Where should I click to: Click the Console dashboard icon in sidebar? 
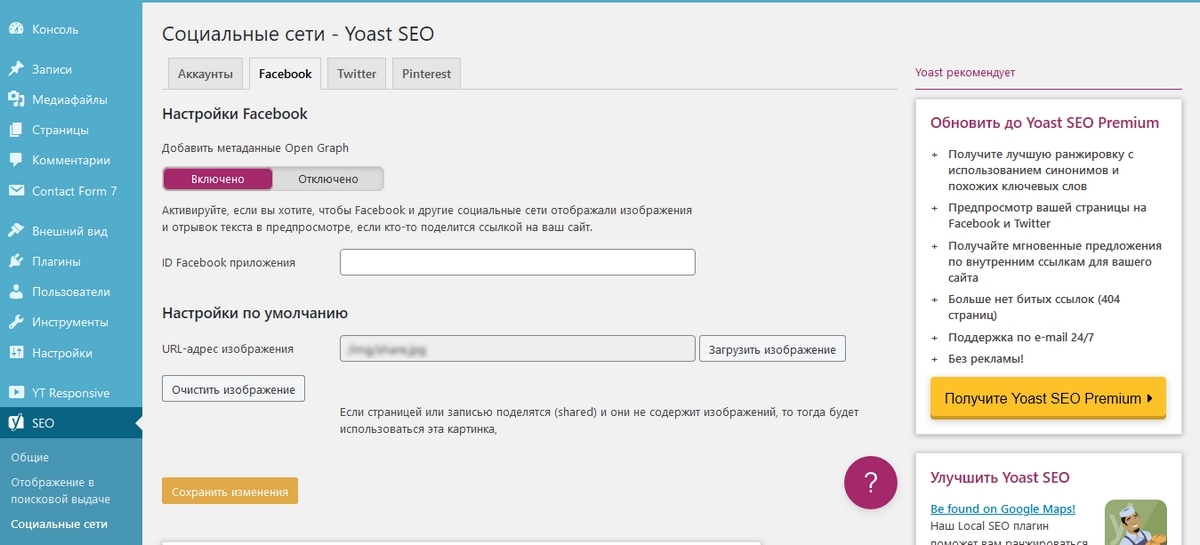(16, 29)
